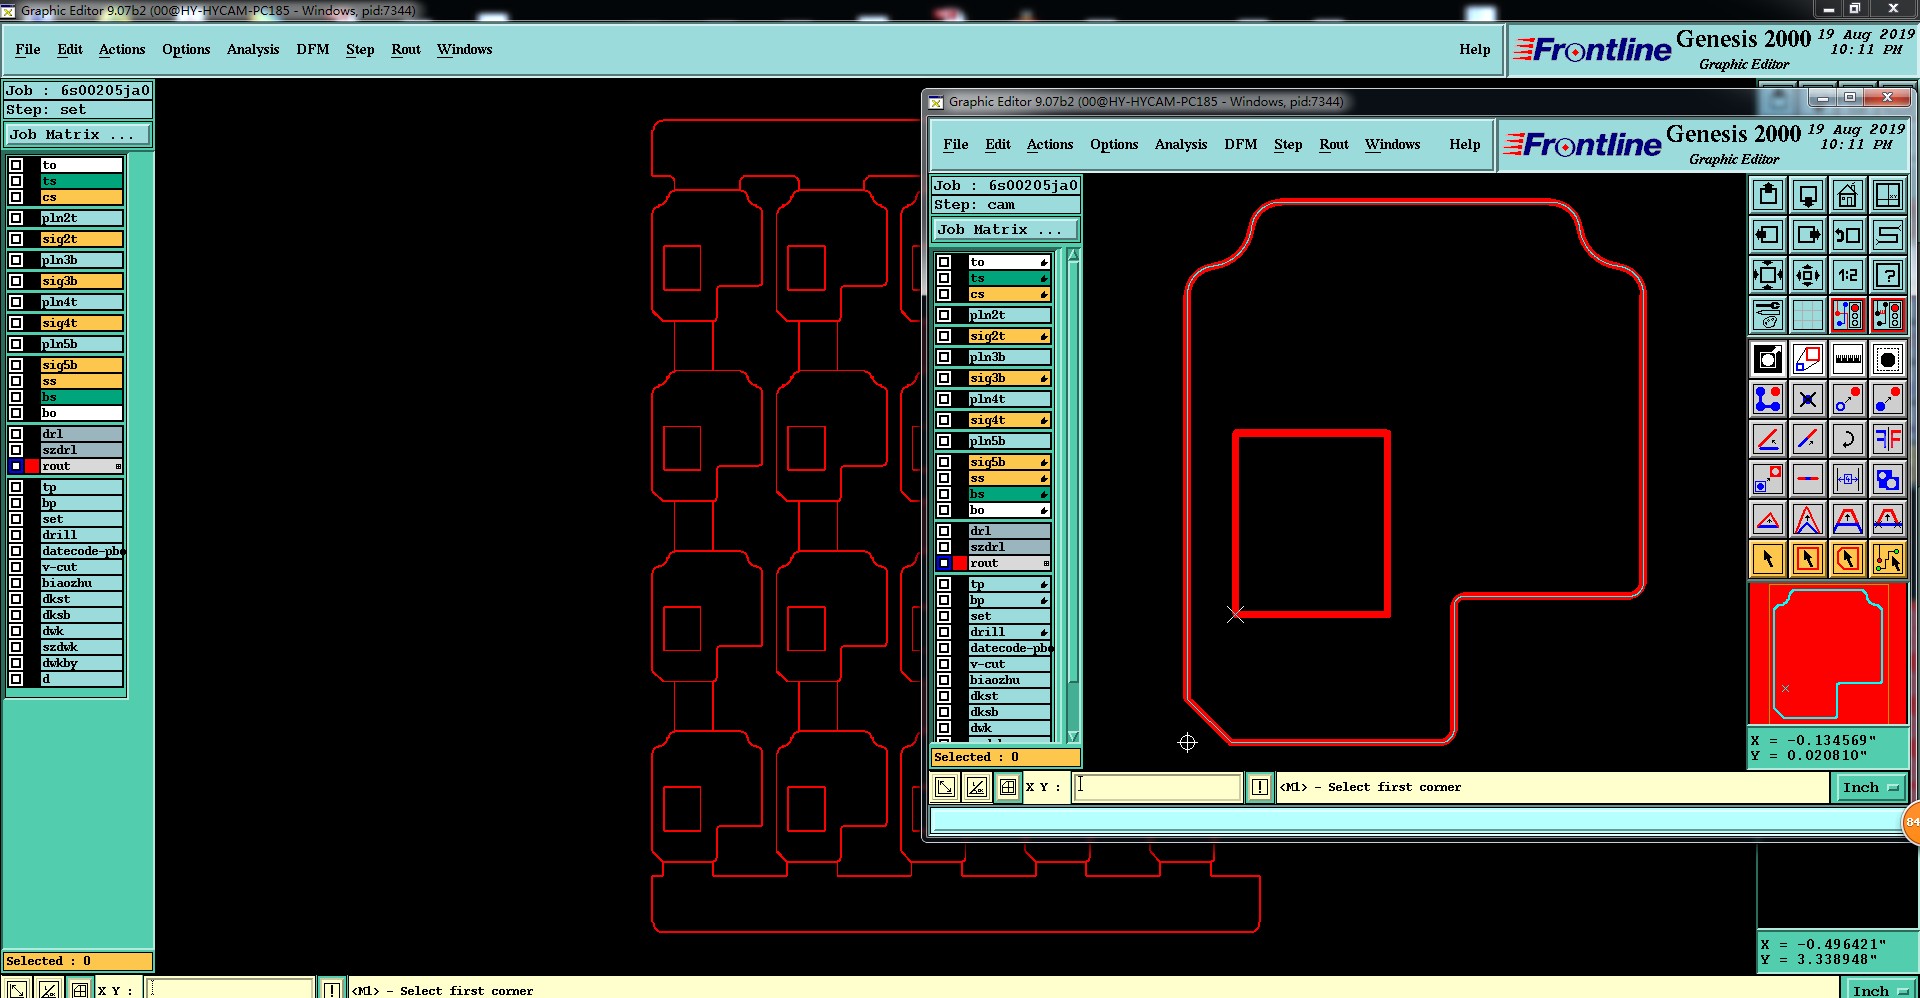The height and width of the screenshot is (998, 1920).
Task: Click the ruler measurement tool icon
Action: tap(1847, 359)
